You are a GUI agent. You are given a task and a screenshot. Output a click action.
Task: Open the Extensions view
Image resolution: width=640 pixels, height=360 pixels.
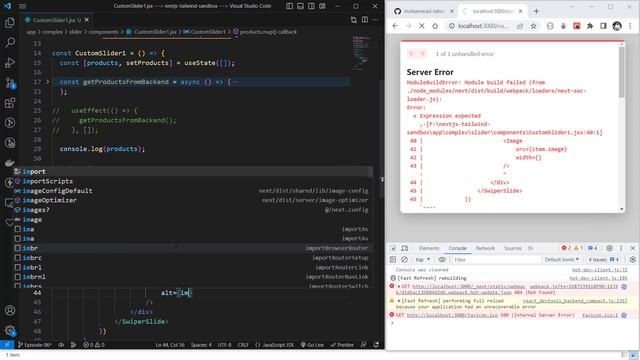[10, 103]
